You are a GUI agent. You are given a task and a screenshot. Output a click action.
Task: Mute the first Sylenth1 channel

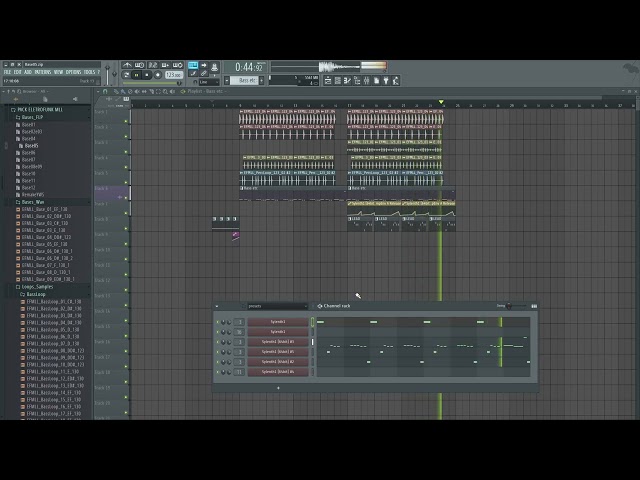(x=218, y=322)
